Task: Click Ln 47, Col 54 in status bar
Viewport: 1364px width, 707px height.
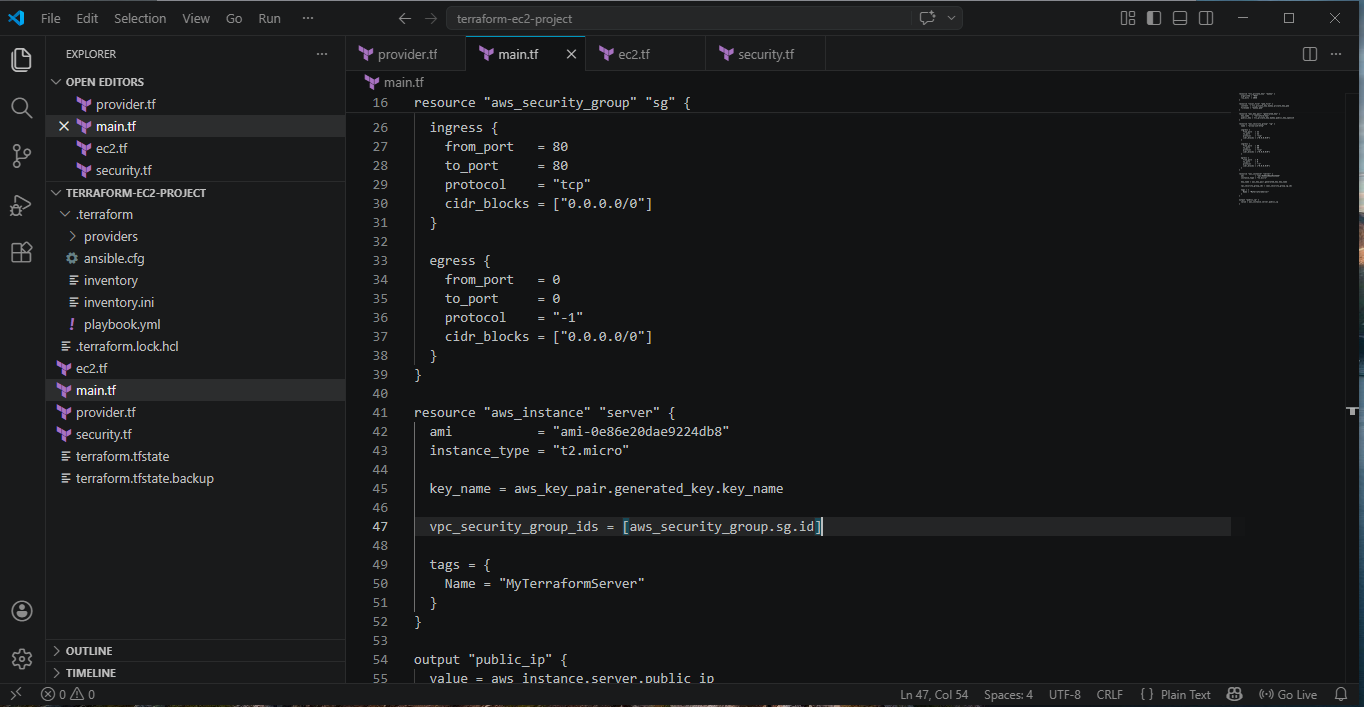Action: [934, 694]
